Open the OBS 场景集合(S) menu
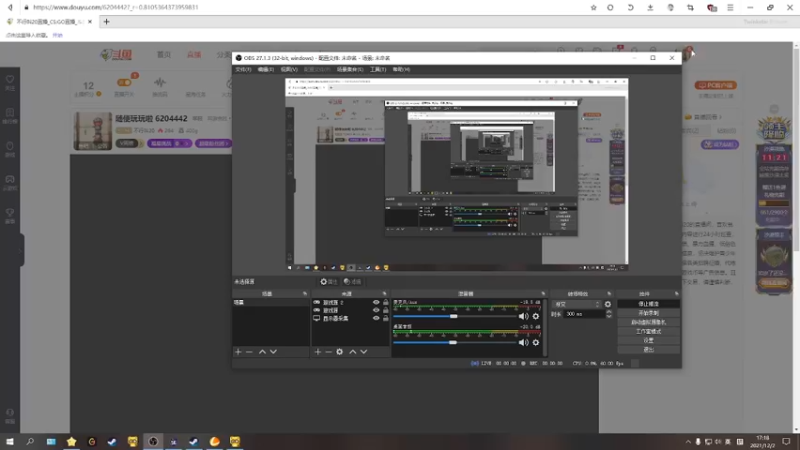The image size is (800, 450). tap(350, 69)
